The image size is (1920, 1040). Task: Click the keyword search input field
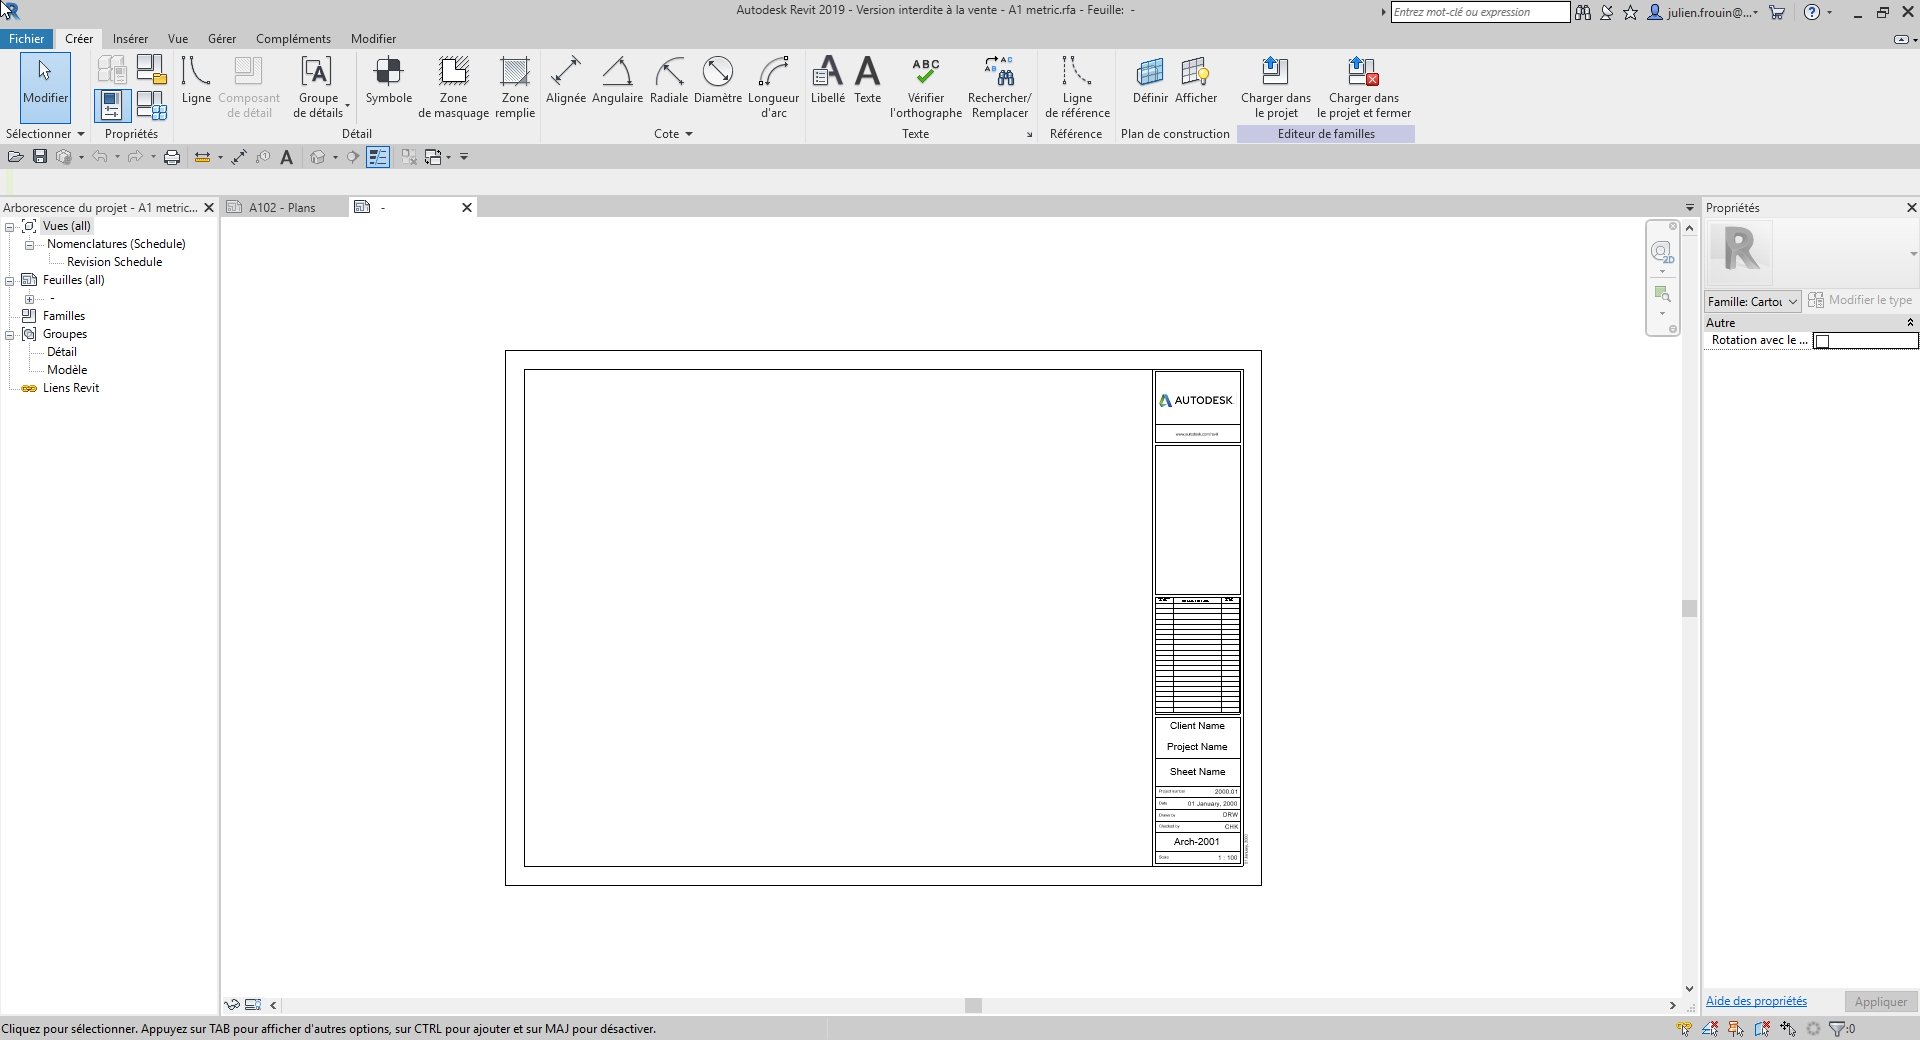[x=1479, y=12]
